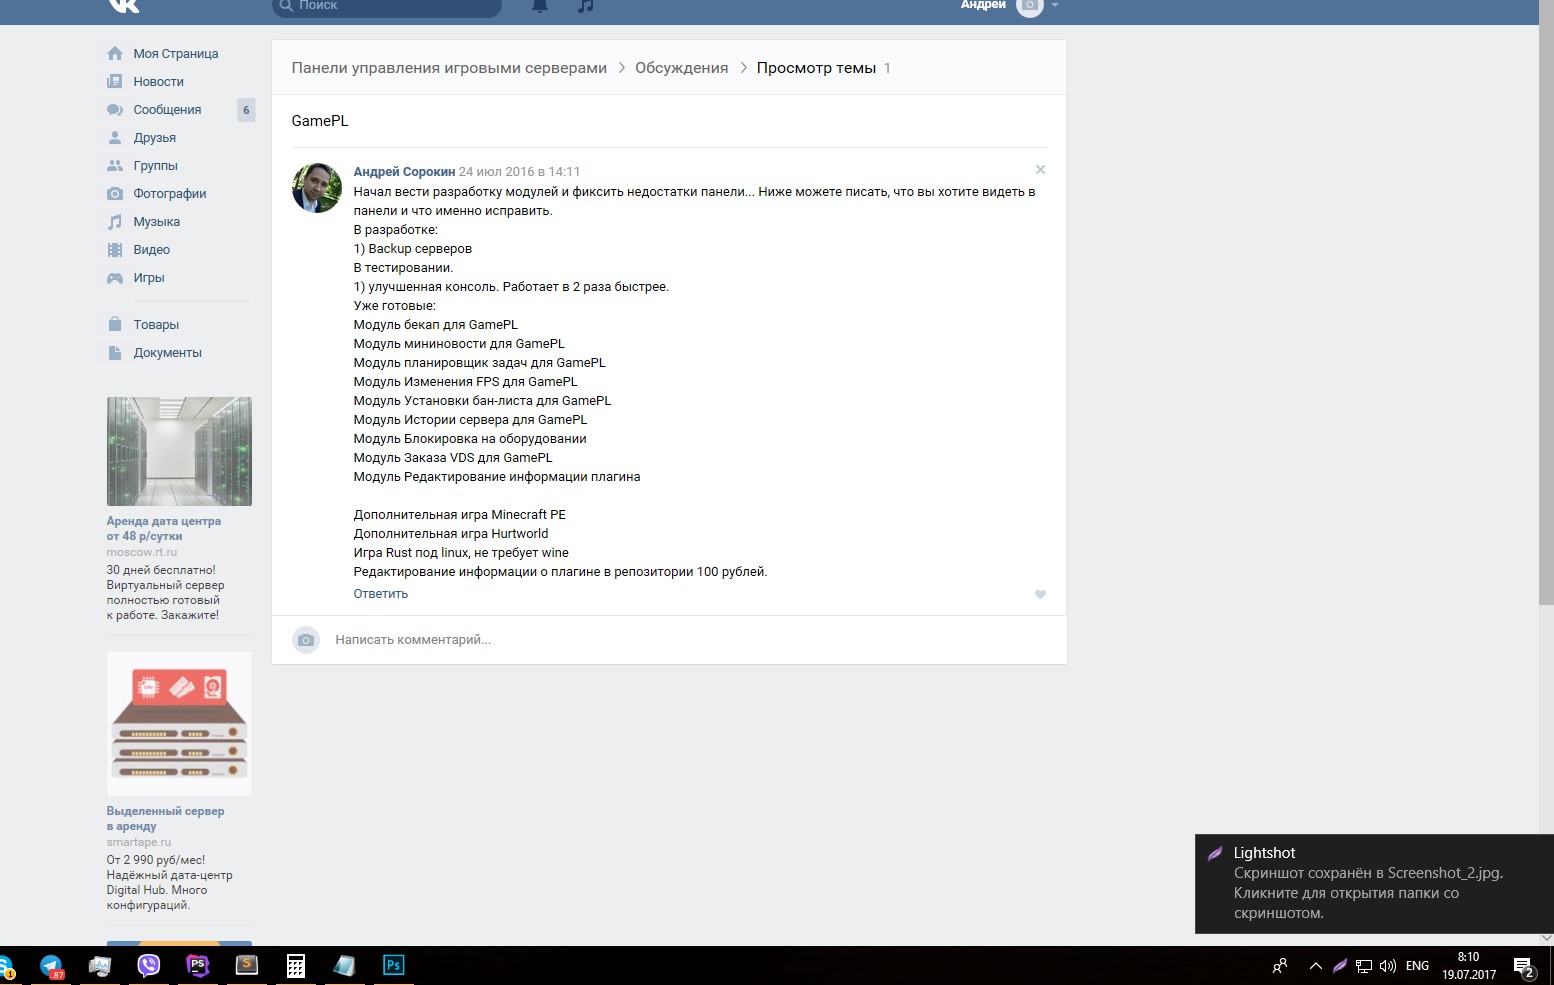Click Просмотр темы breadcrumb
This screenshot has height=985, width=1554.
[x=816, y=68]
